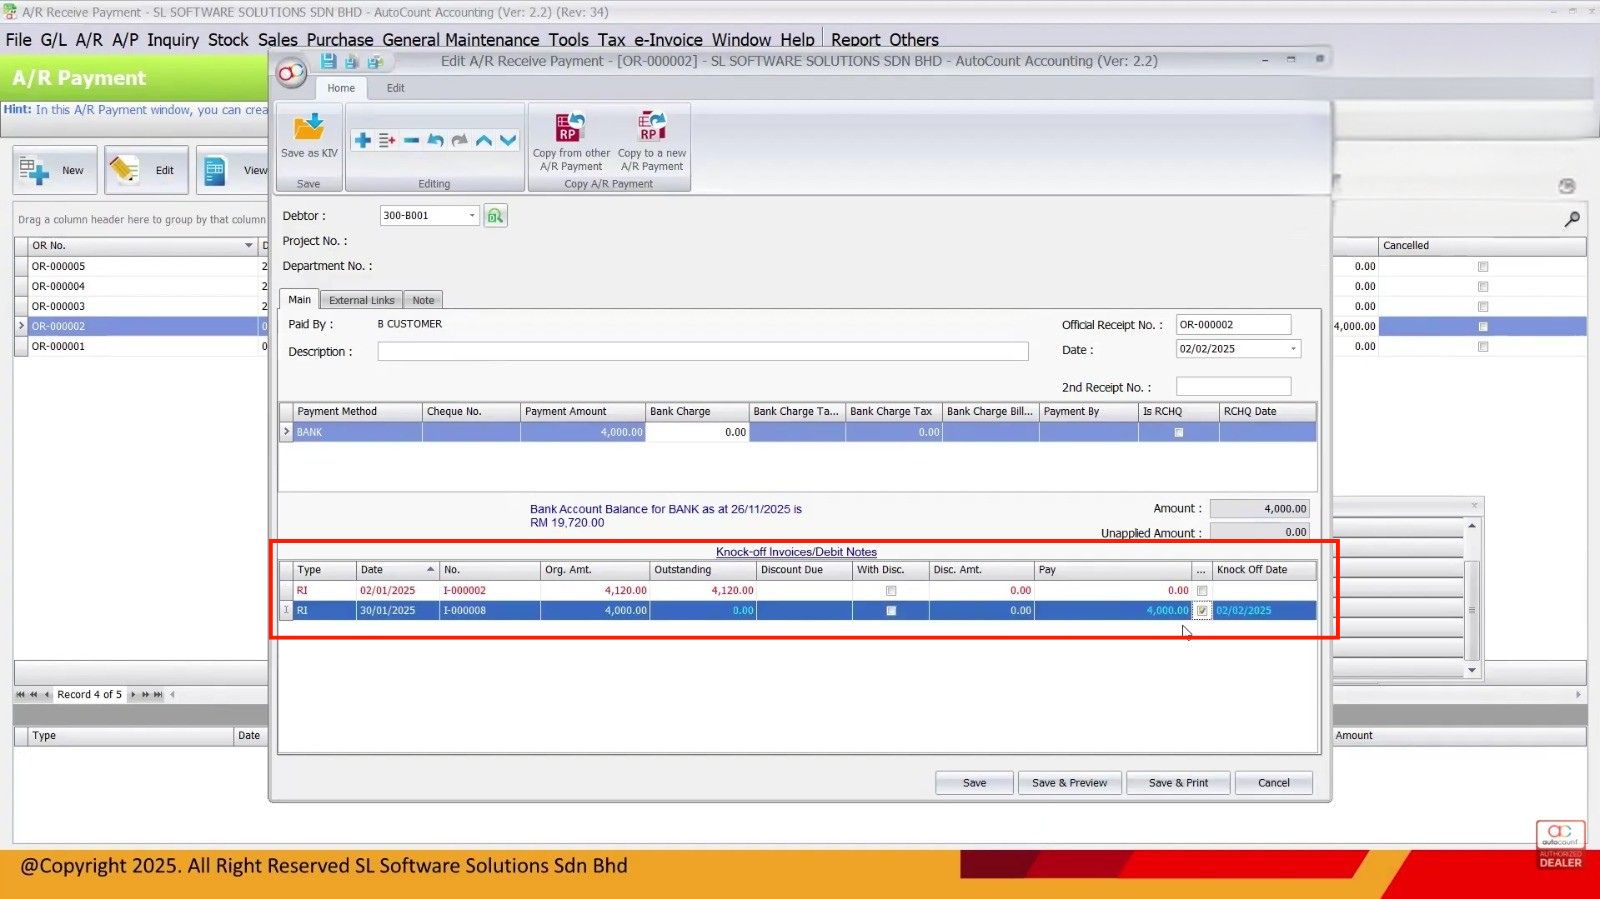
Task: Toggle With Disc. checkbox for I-000002
Action: pyautogui.click(x=891, y=591)
